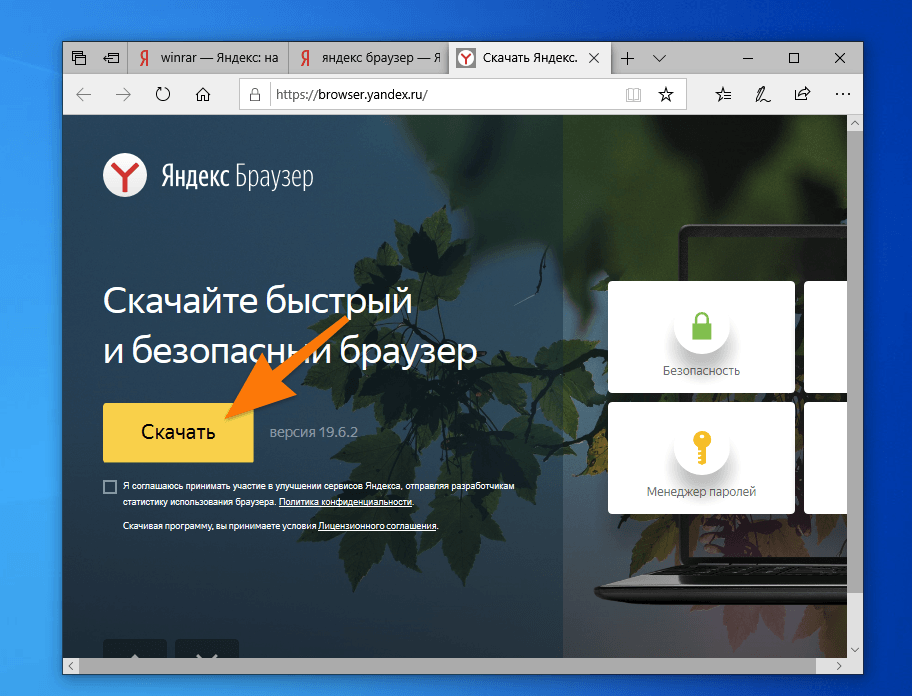Add this page to favorites star

[x=666, y=94]
